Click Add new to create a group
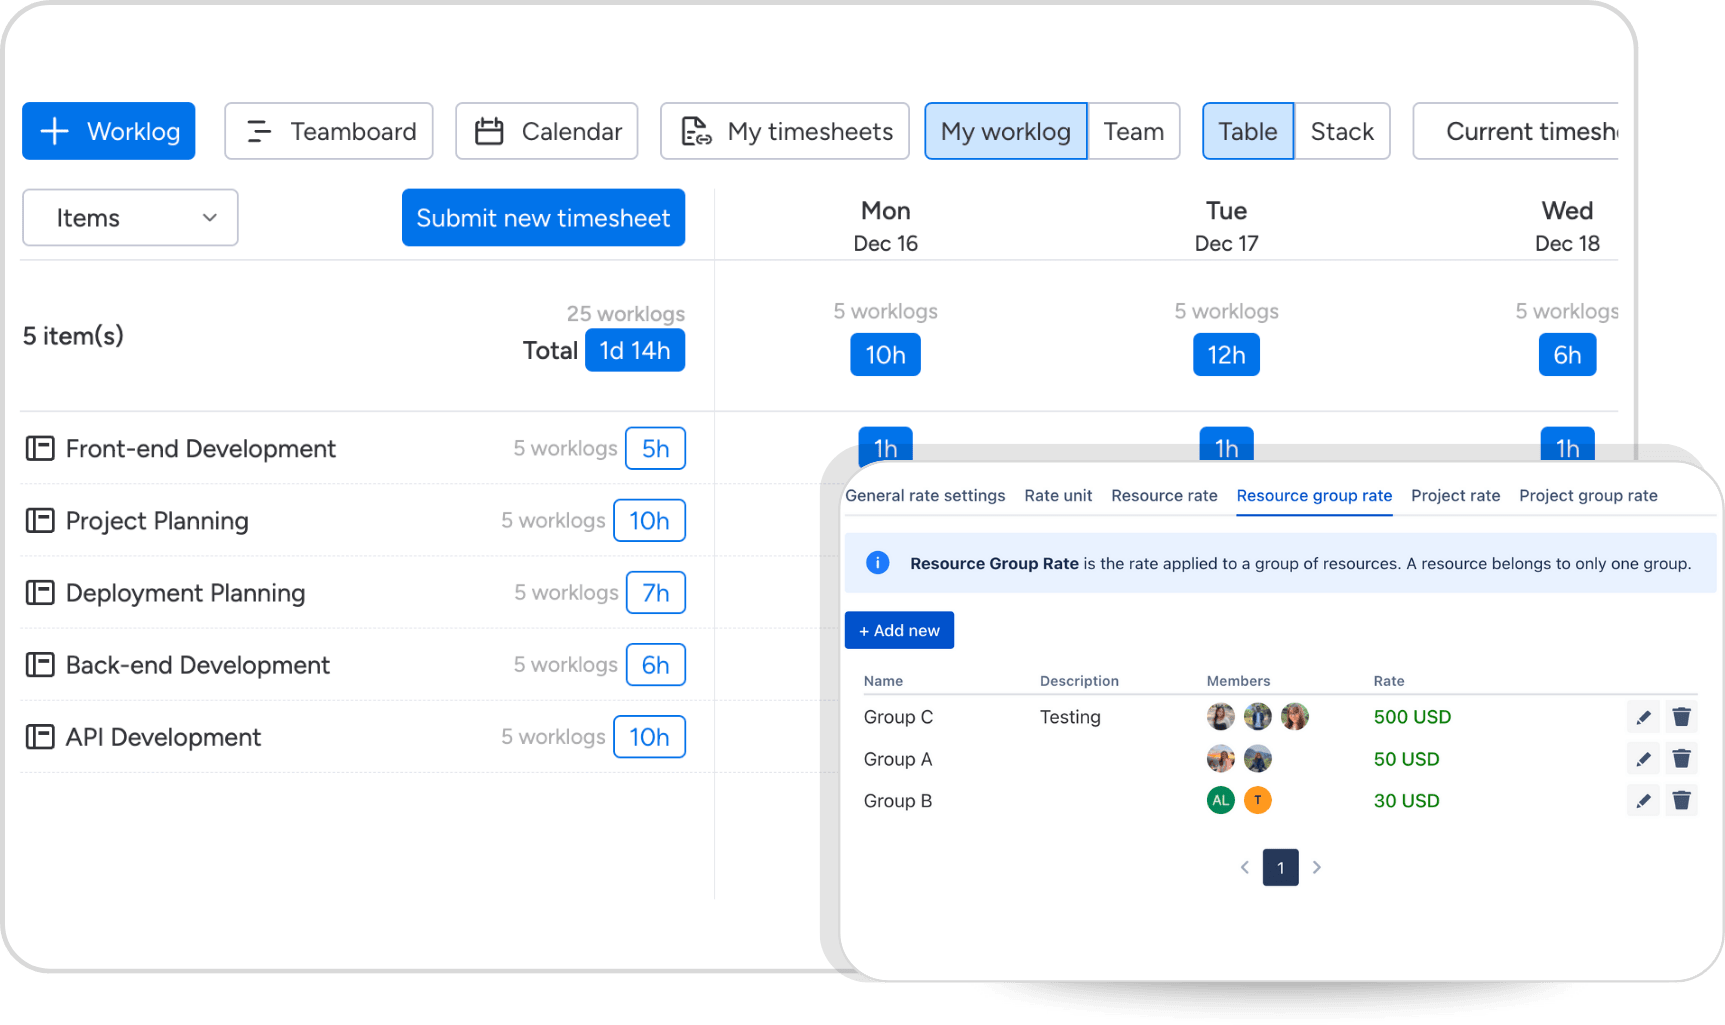 (898, 630)
